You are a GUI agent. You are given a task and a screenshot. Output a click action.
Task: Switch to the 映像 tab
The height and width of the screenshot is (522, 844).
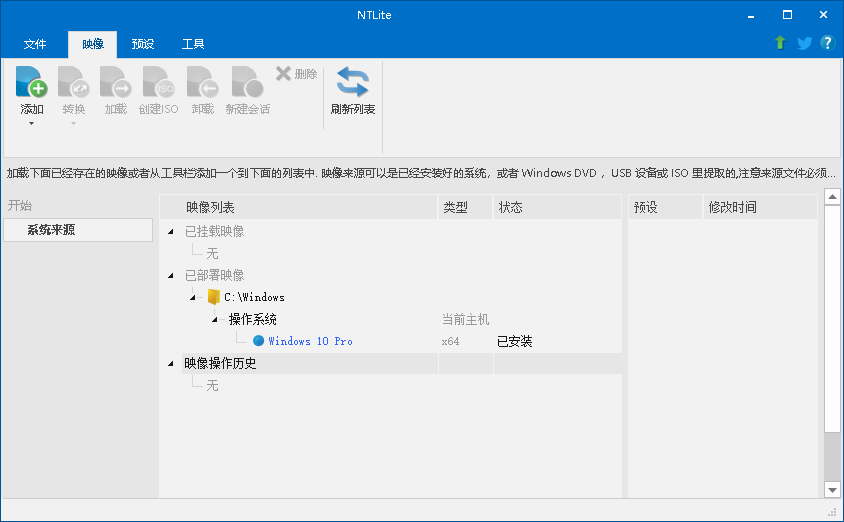click(93, 44)
